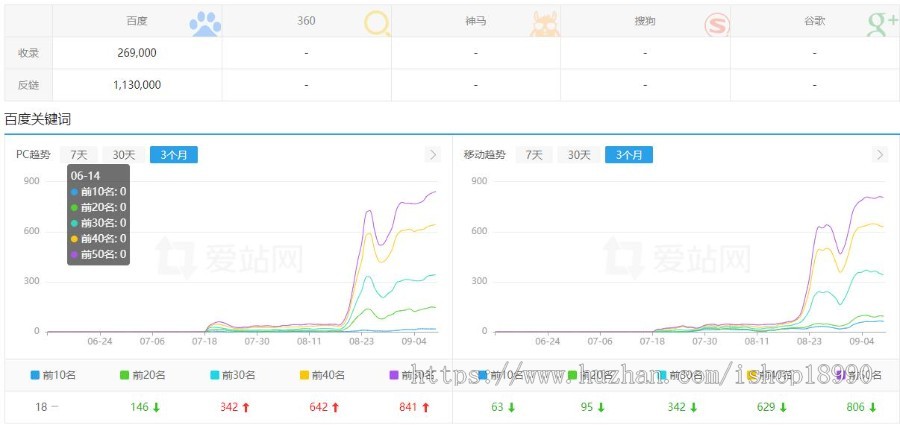Click the 360 search magnifier icon
The height and width of the screenshot is (425, 900).
pyautogui.click(x=377, y=24)
